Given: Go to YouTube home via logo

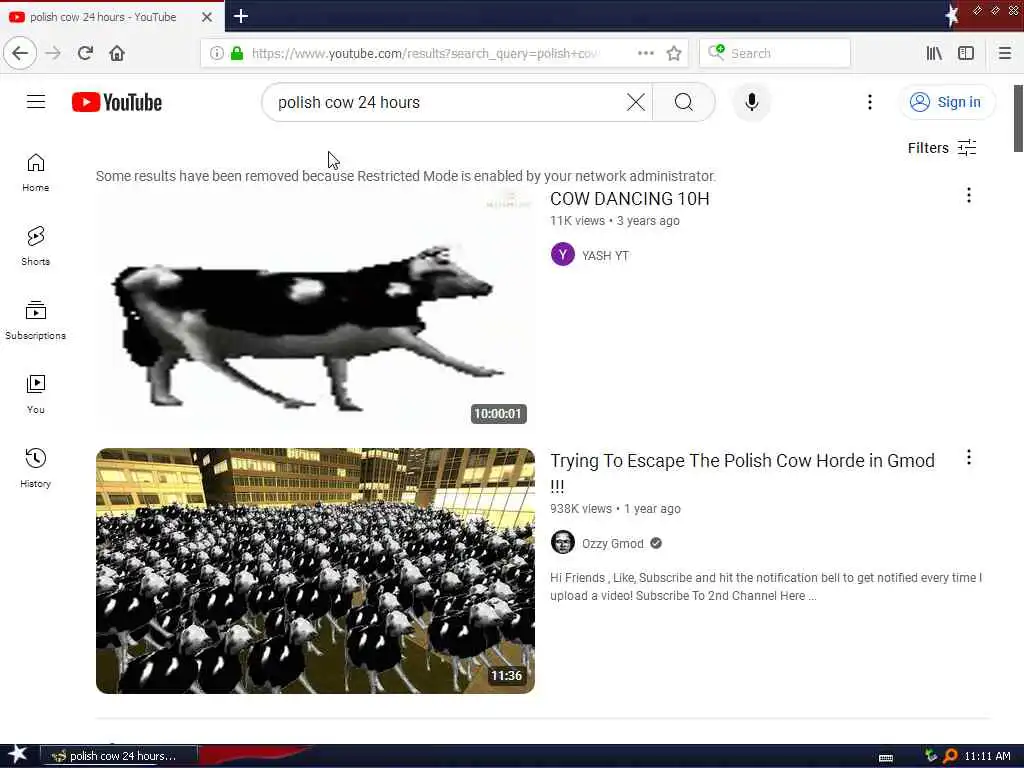Looking at the screenshot, I should 117,103.
